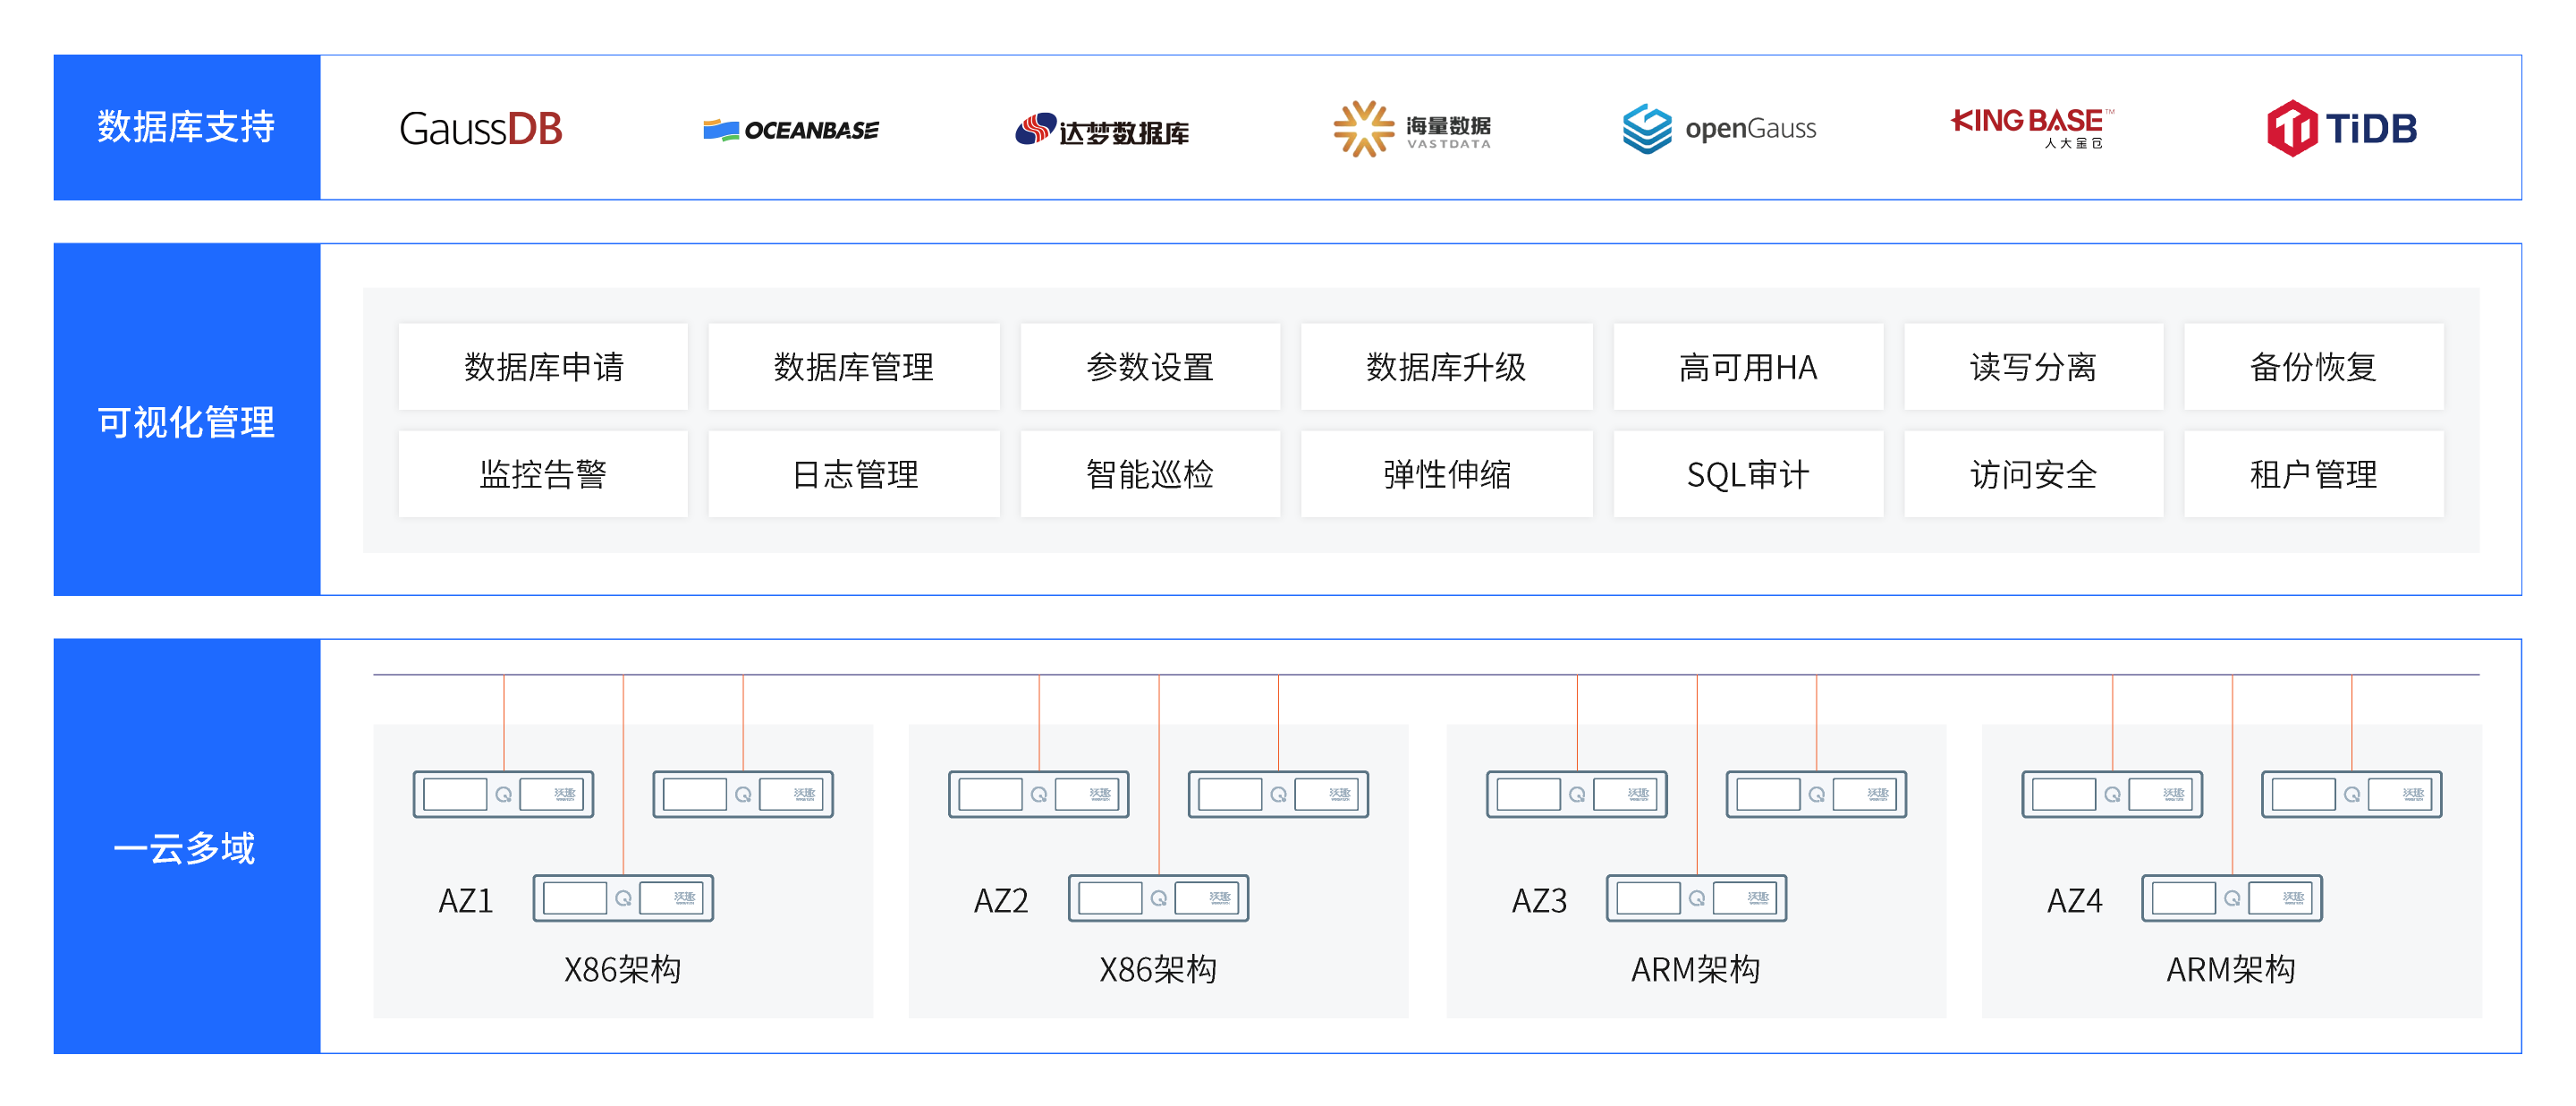
Task: Select the 可视化管理 section header
Action: [187, 420]
